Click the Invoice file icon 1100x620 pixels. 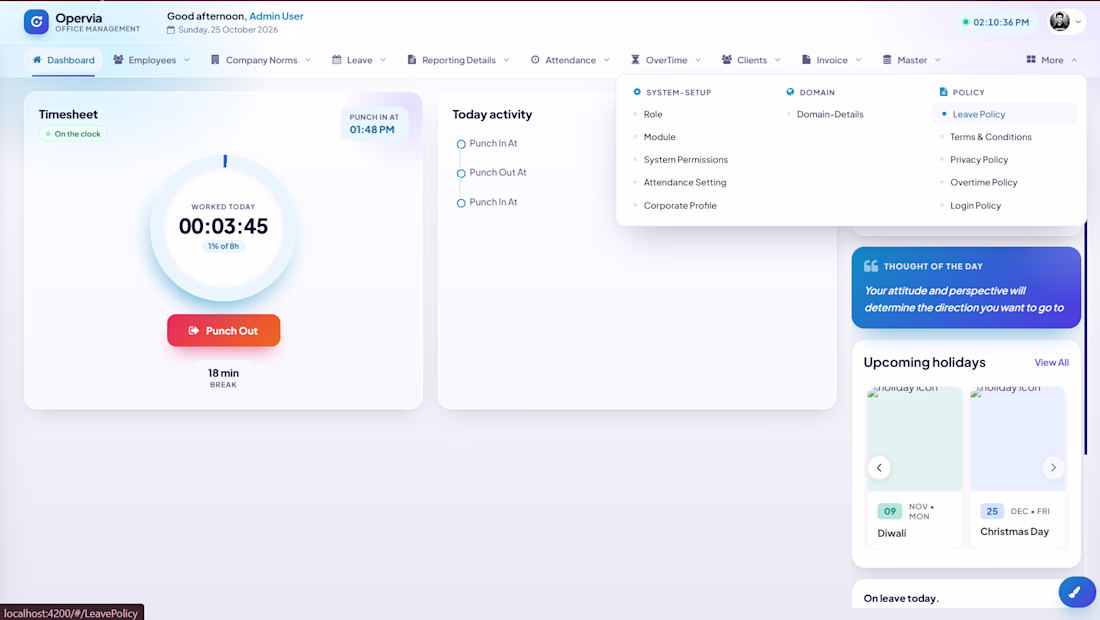pyautogui.click(x=807, y=60)
